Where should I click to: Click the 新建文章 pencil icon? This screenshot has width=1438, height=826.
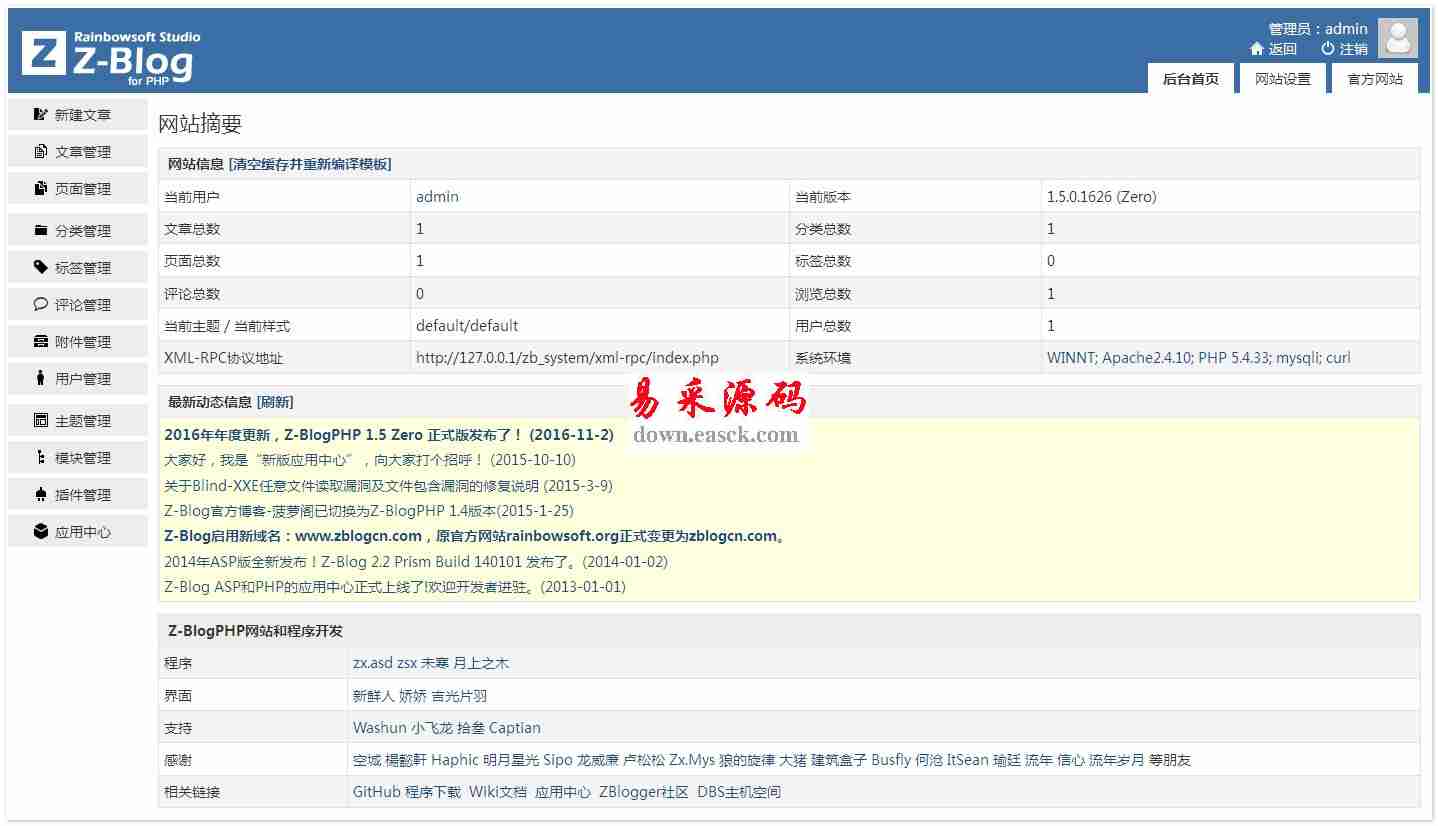[x=41, y=115]
